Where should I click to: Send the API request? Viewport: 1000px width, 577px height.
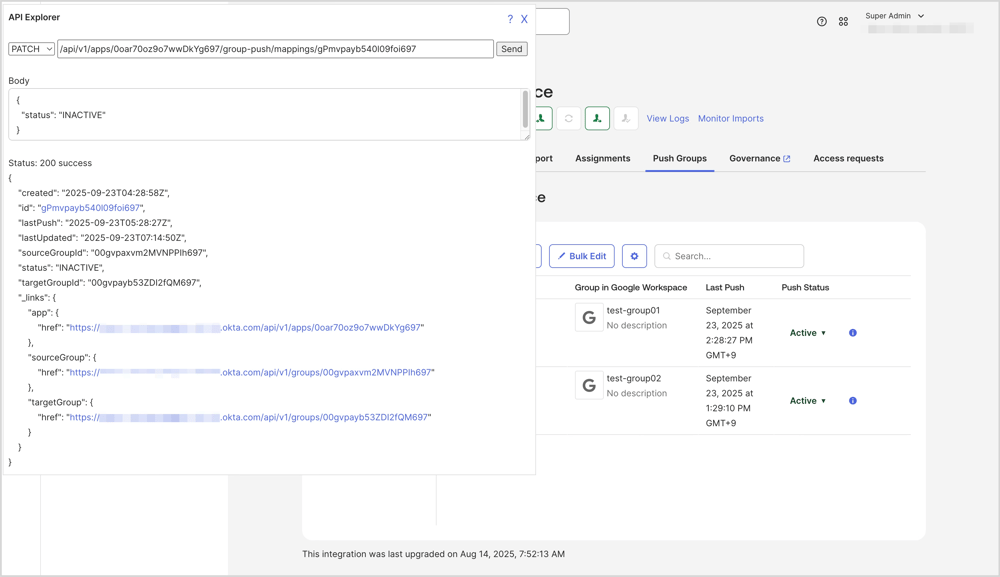click(x=511, y=49)
